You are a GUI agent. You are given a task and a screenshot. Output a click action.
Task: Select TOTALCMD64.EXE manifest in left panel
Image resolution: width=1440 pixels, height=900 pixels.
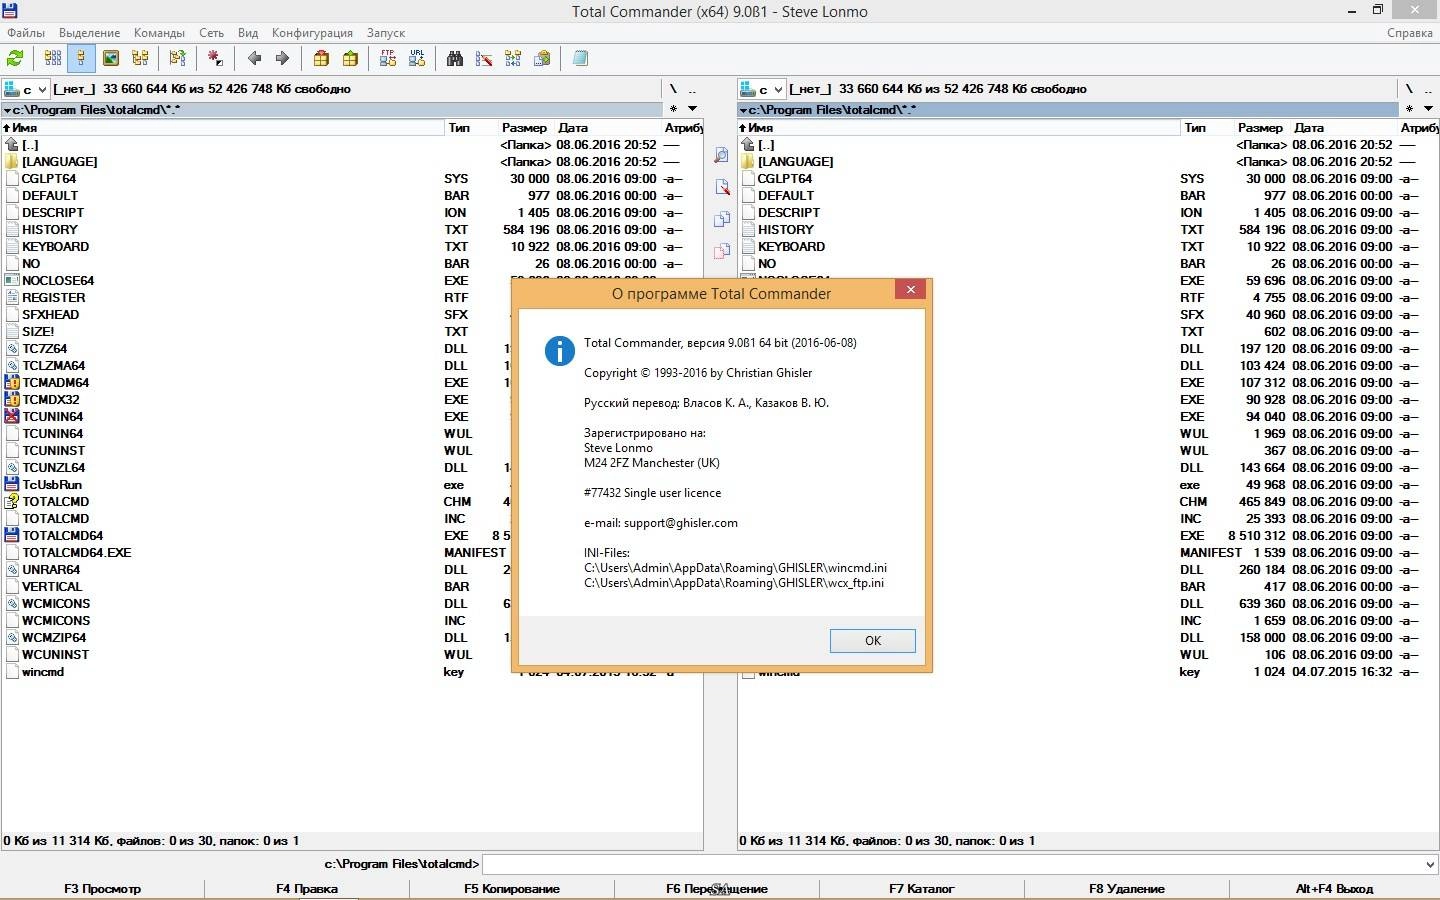(76, 552)
